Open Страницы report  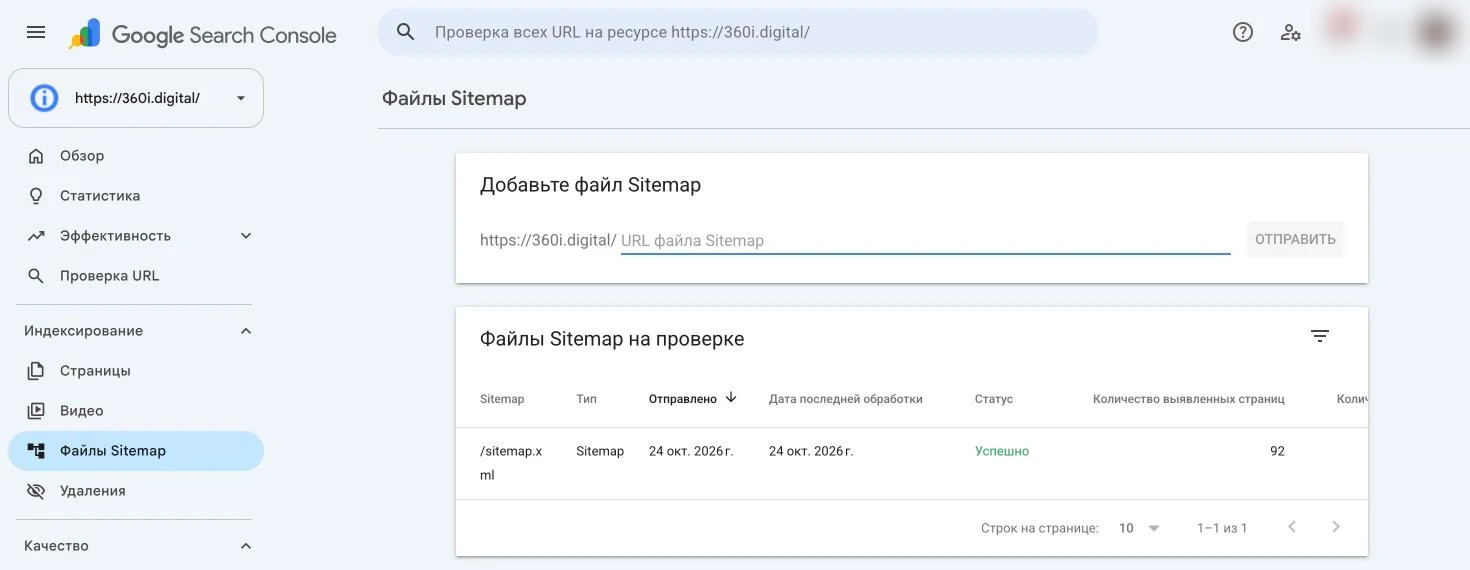pyautogui.click(x=135, y=371)
